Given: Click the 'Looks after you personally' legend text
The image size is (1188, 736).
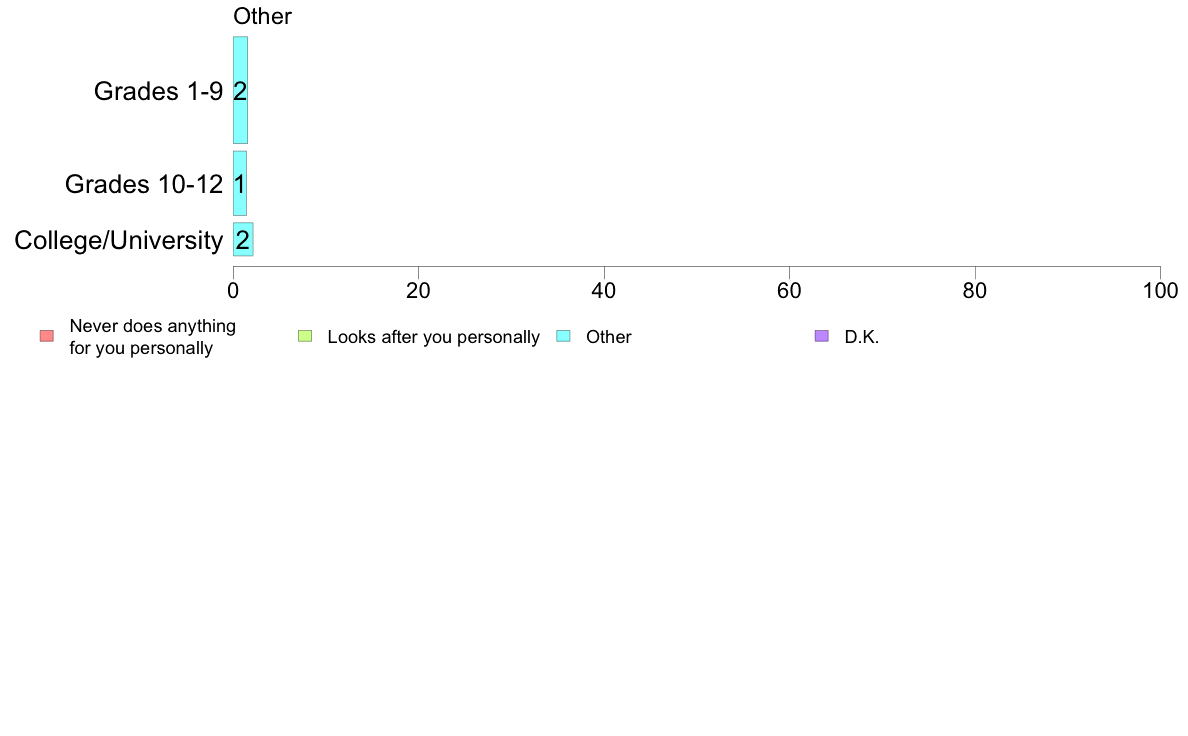Looking at the screenshot, I should 433,337.
